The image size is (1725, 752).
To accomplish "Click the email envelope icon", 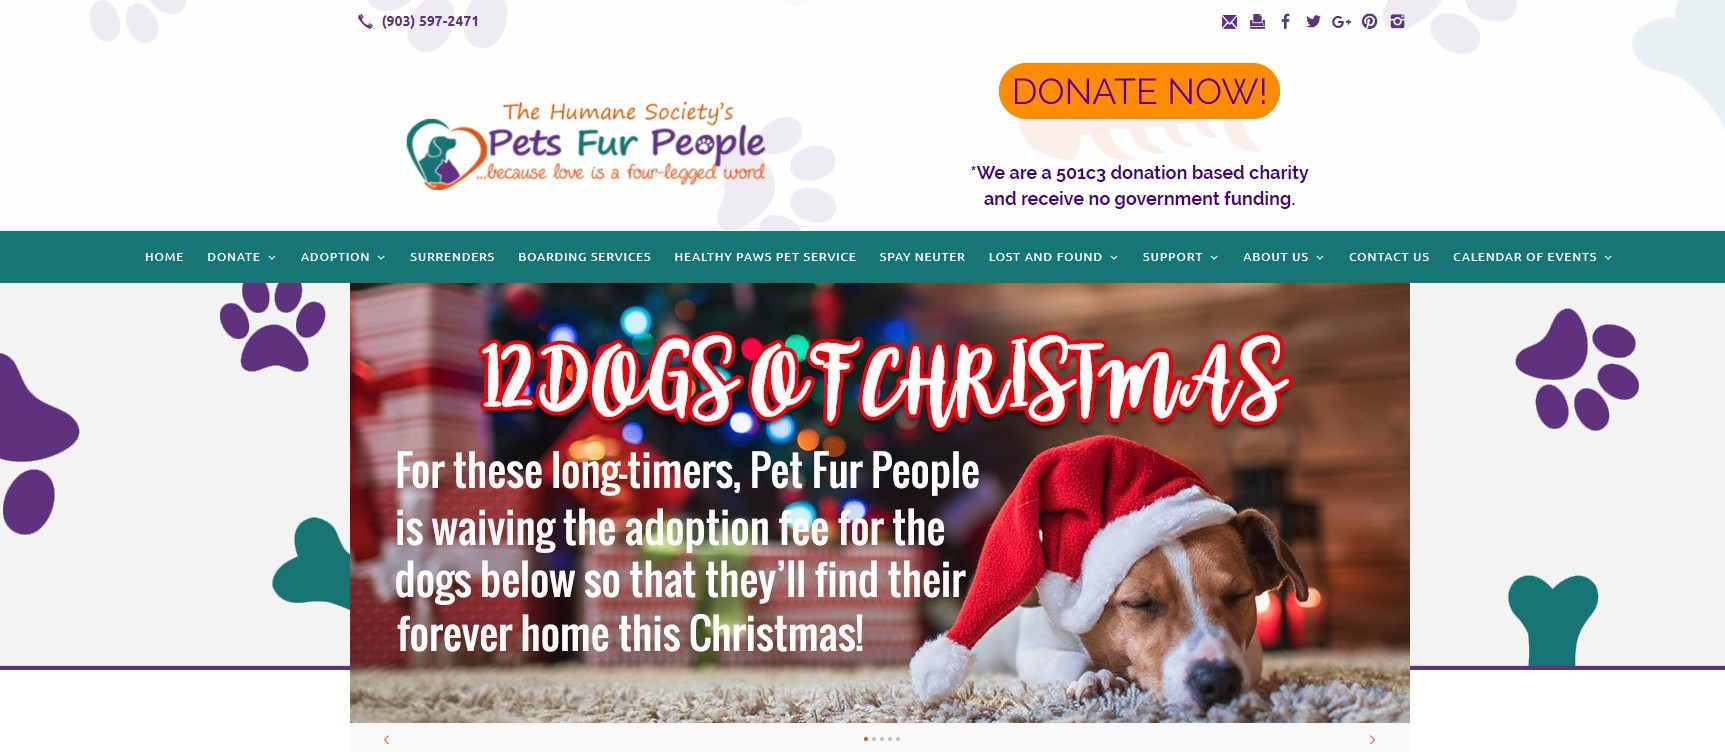I will point(1229,22).
